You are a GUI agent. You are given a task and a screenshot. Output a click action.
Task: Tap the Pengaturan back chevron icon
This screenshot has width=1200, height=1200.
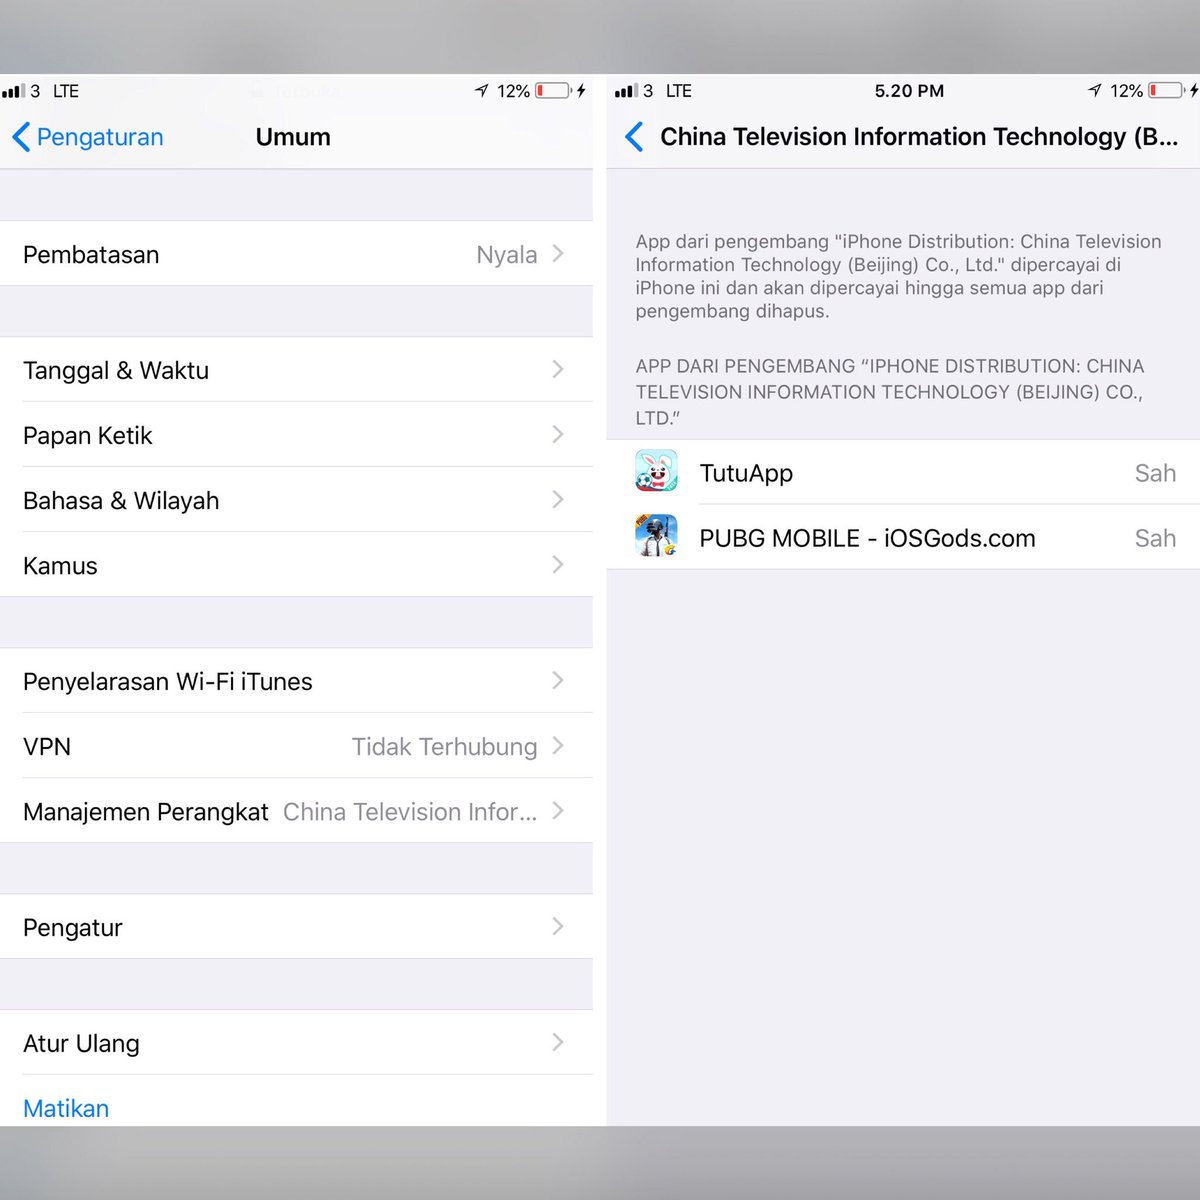pyautogui.click(x=21, y=137)
